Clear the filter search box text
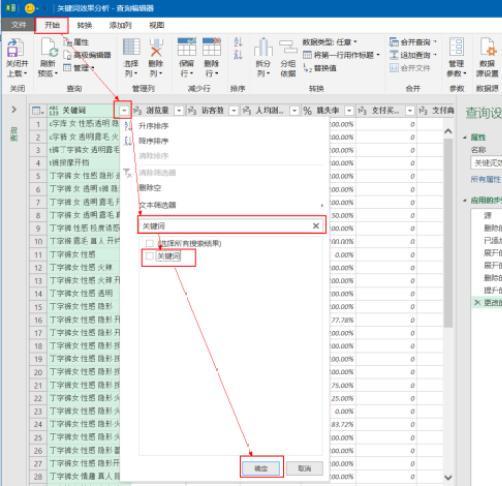 (316, 226)
